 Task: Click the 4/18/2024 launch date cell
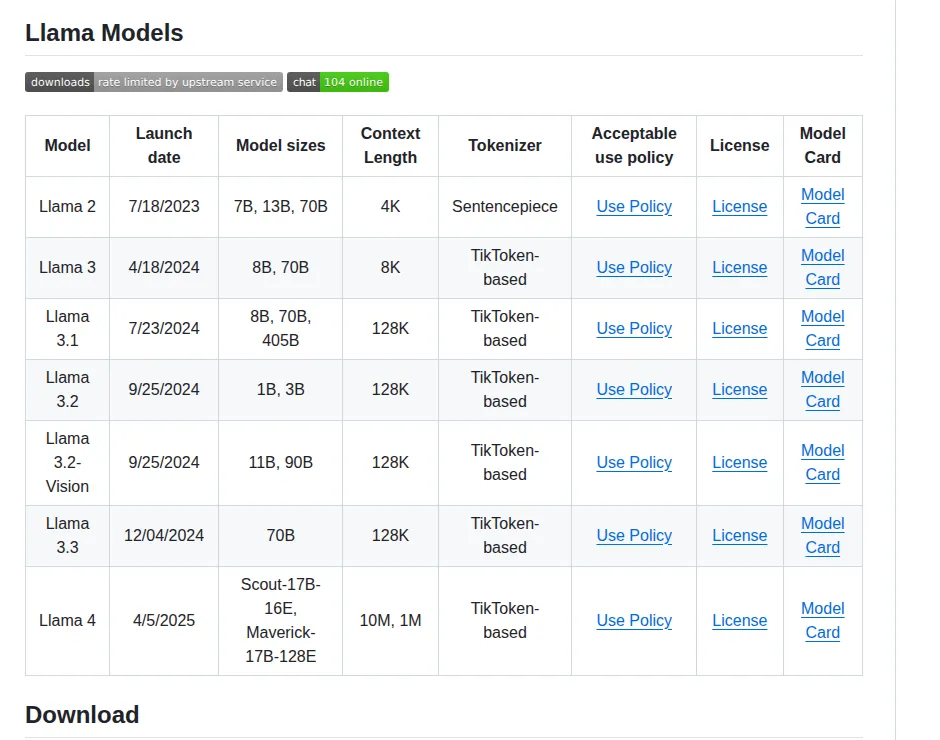(x=164, y=267)
